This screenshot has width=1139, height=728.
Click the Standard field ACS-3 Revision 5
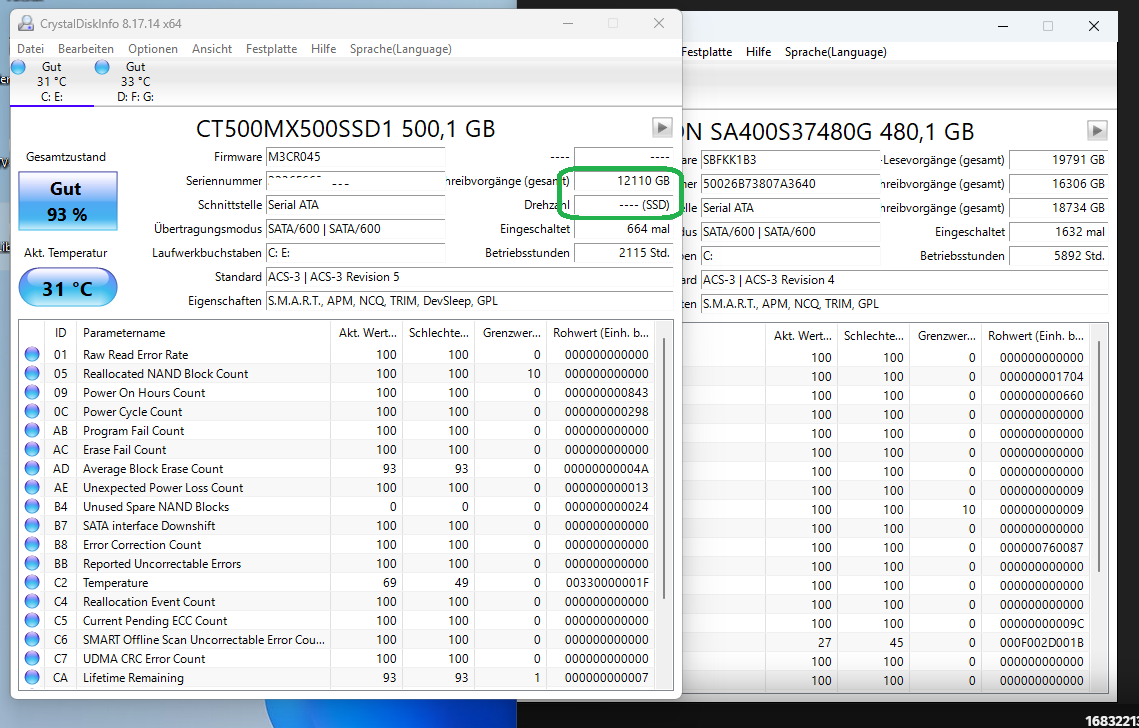pyautogui.click(x=469, y=277)
